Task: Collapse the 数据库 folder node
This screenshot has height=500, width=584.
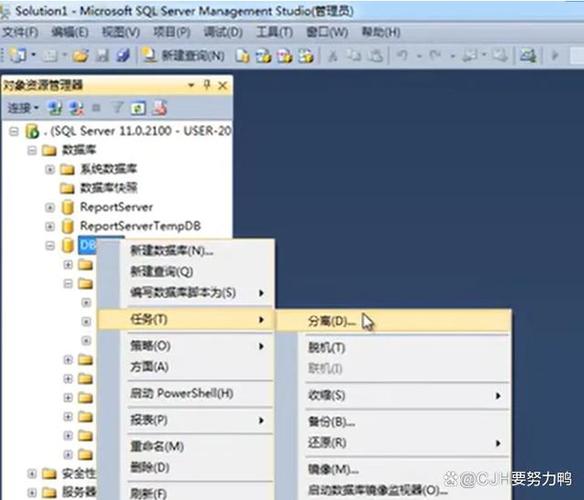Action: tap(32, 151)
